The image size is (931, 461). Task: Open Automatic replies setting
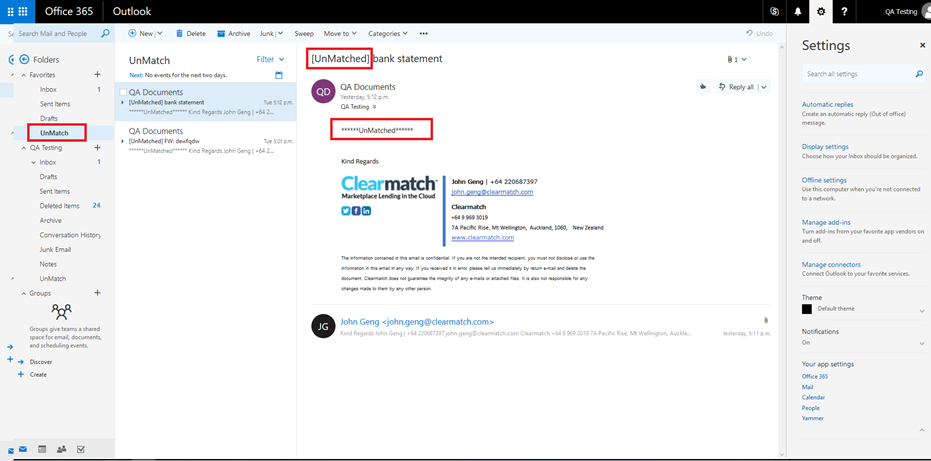point(828,104)
